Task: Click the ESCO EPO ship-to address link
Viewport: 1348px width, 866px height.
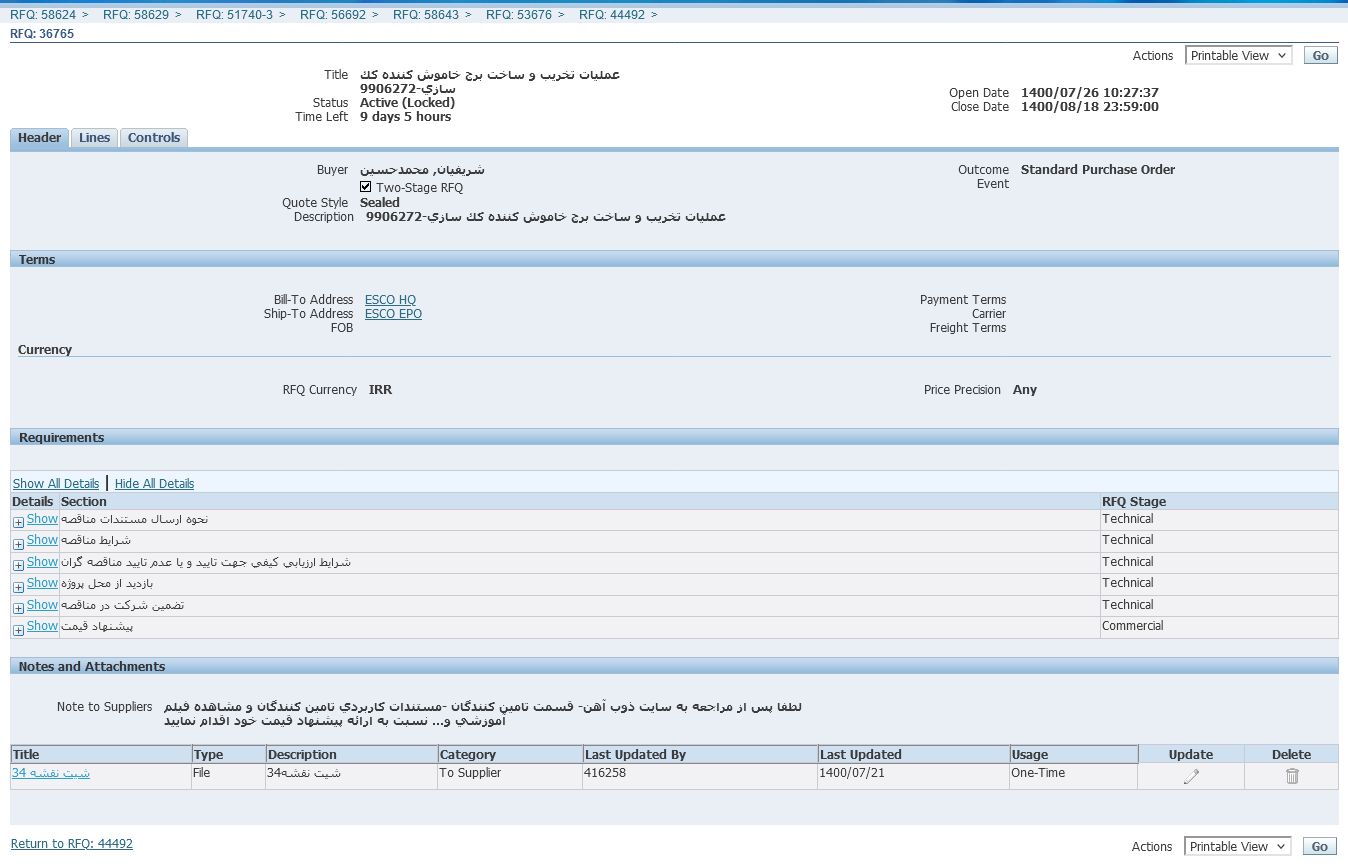Action: [393, 314]
